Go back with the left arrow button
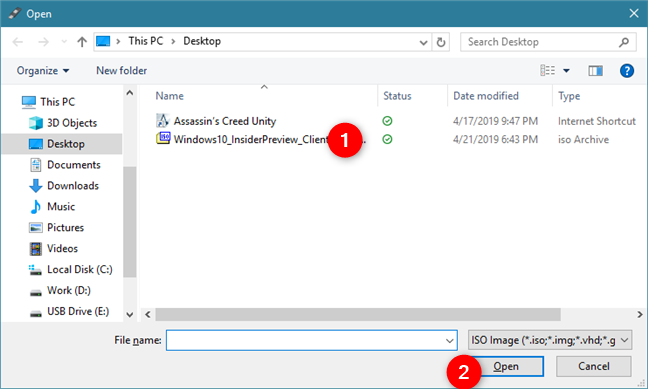 click(x=18, y=42)
